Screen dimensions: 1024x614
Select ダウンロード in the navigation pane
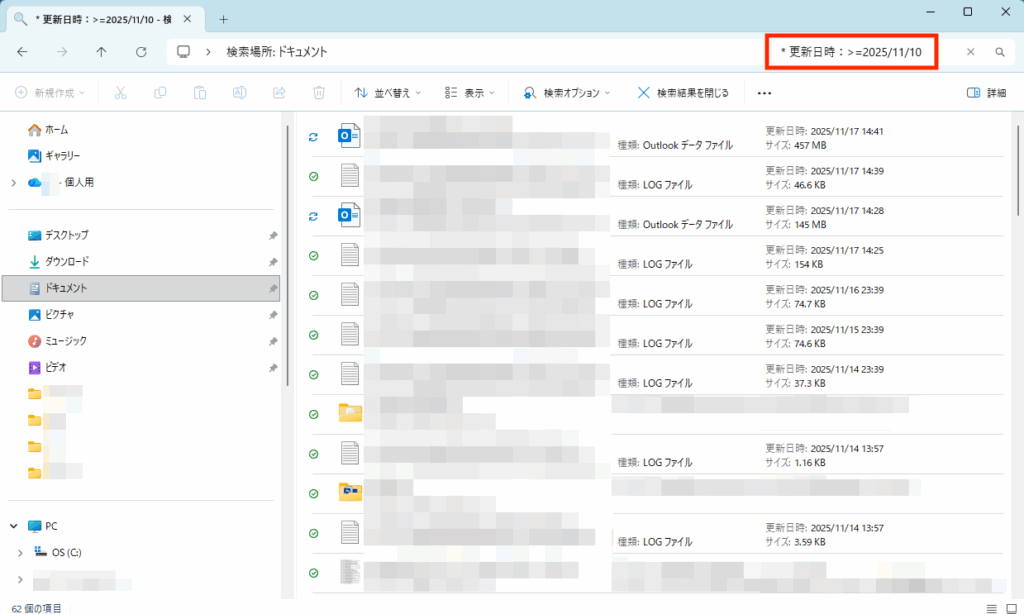67,261
